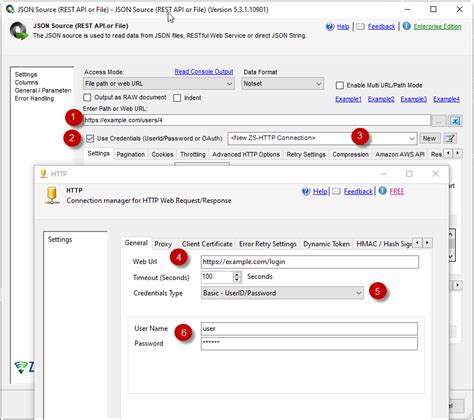Open the Example4 link
Viewport: 474px width, 420px height.
tap(446, 99)
